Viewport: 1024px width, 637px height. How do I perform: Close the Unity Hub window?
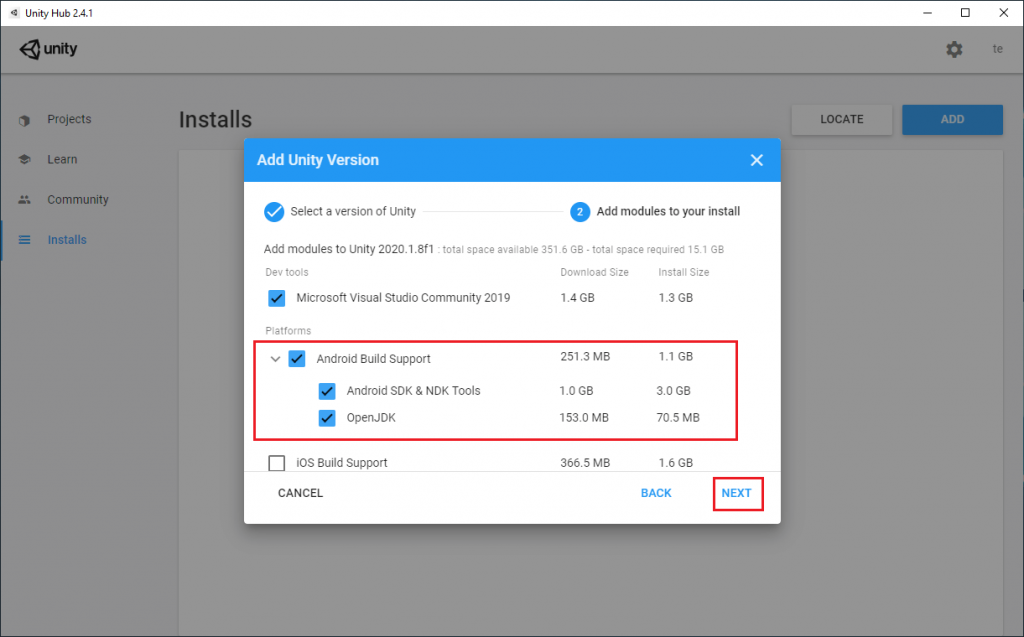click(1004, 13)
